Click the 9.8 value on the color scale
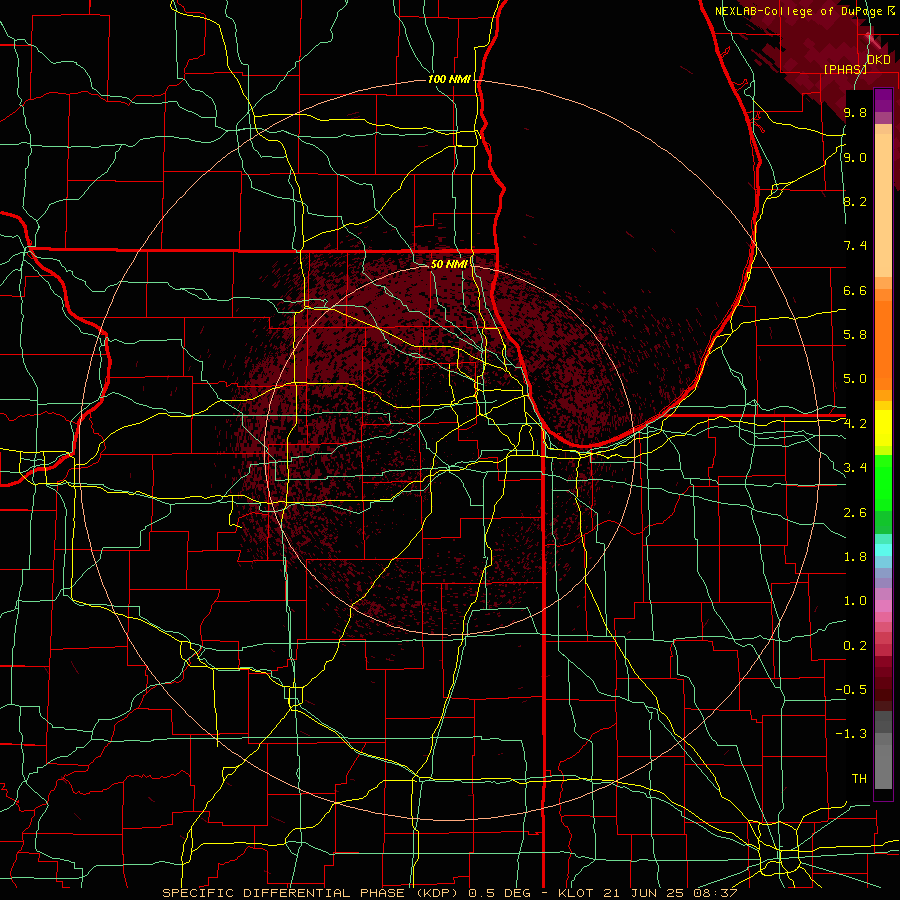The image size is (900, 900). point(855,112)
